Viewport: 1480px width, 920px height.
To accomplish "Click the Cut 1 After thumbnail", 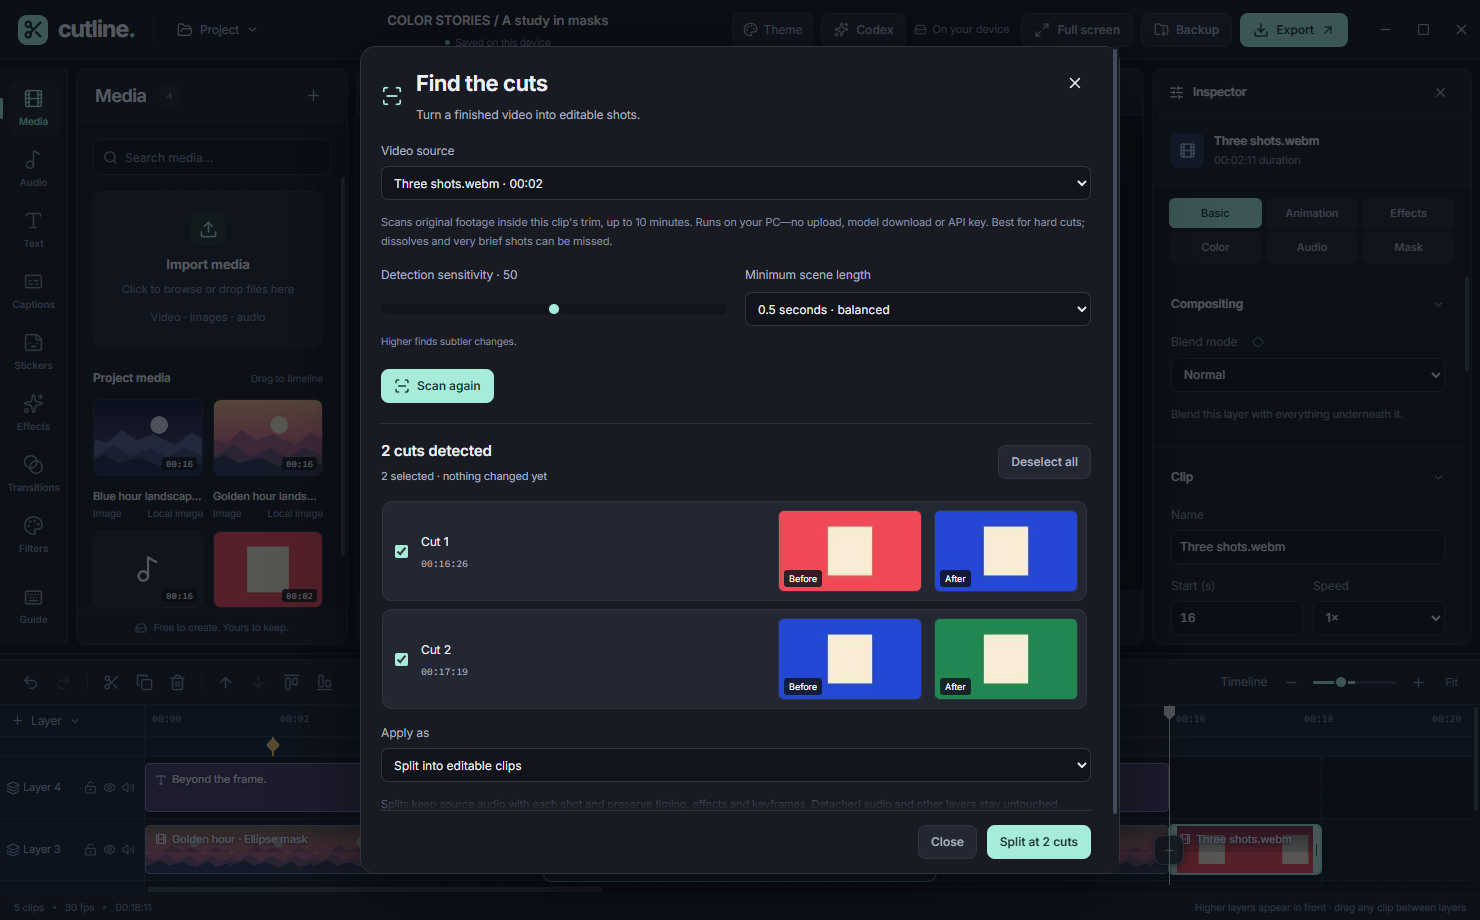I will pyautogui.click(x=1006, y=551).
